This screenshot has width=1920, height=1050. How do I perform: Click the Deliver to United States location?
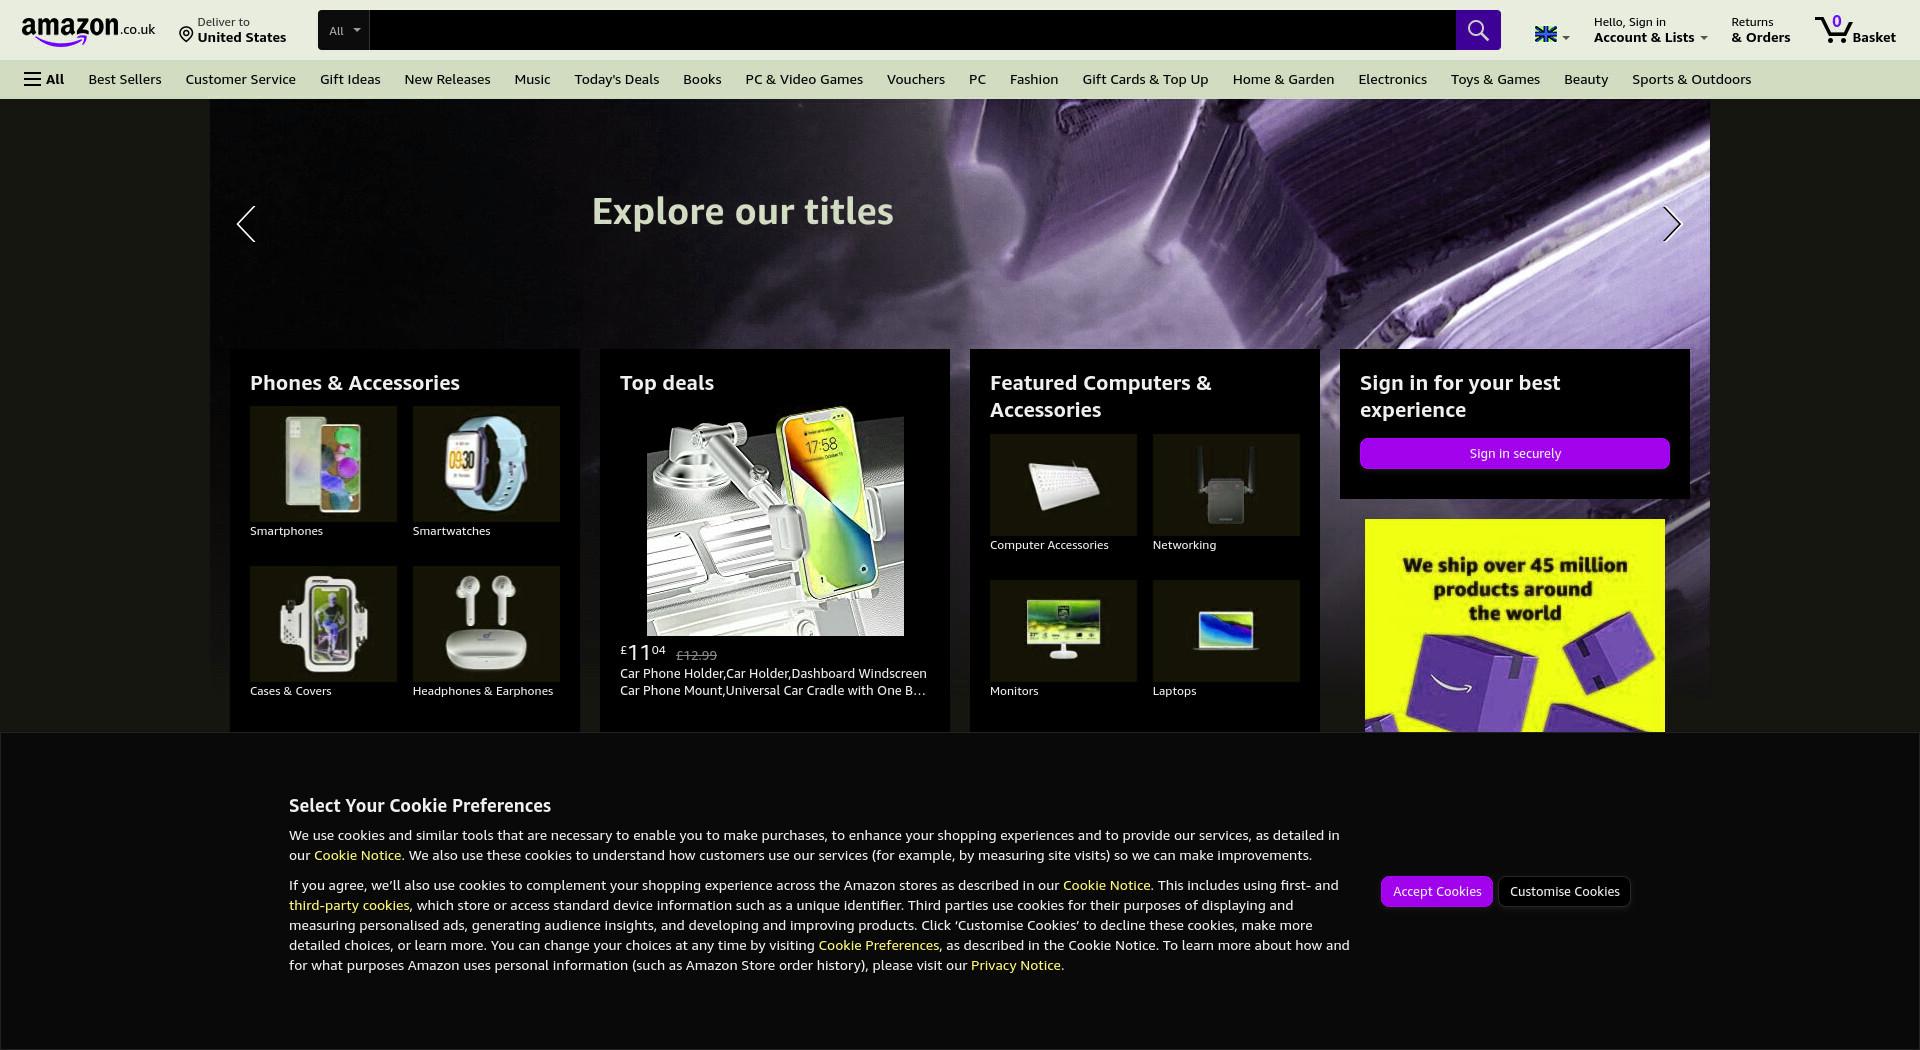[233, 30]
